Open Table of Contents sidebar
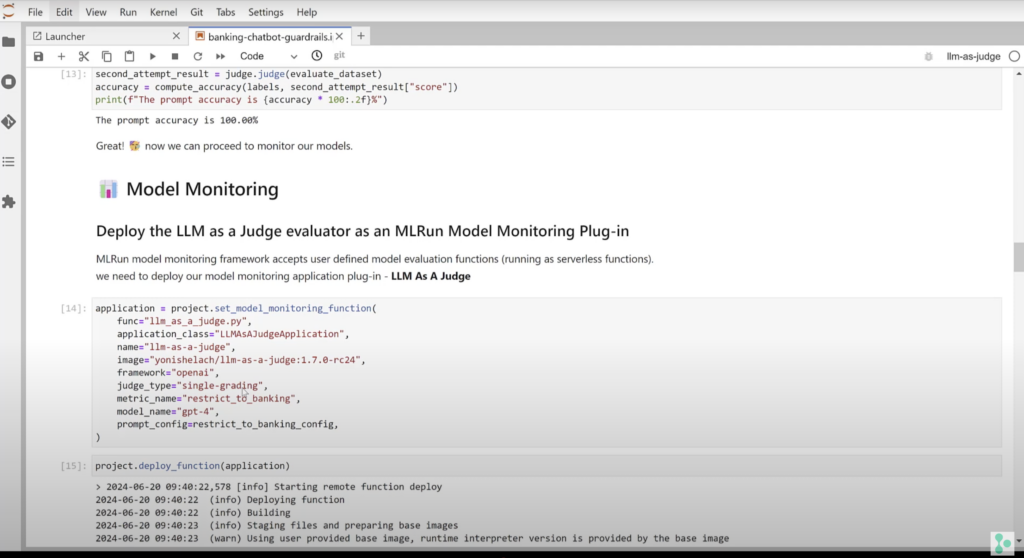The height and width of the screenshot is (558, 1024). [x=8, y=161]
